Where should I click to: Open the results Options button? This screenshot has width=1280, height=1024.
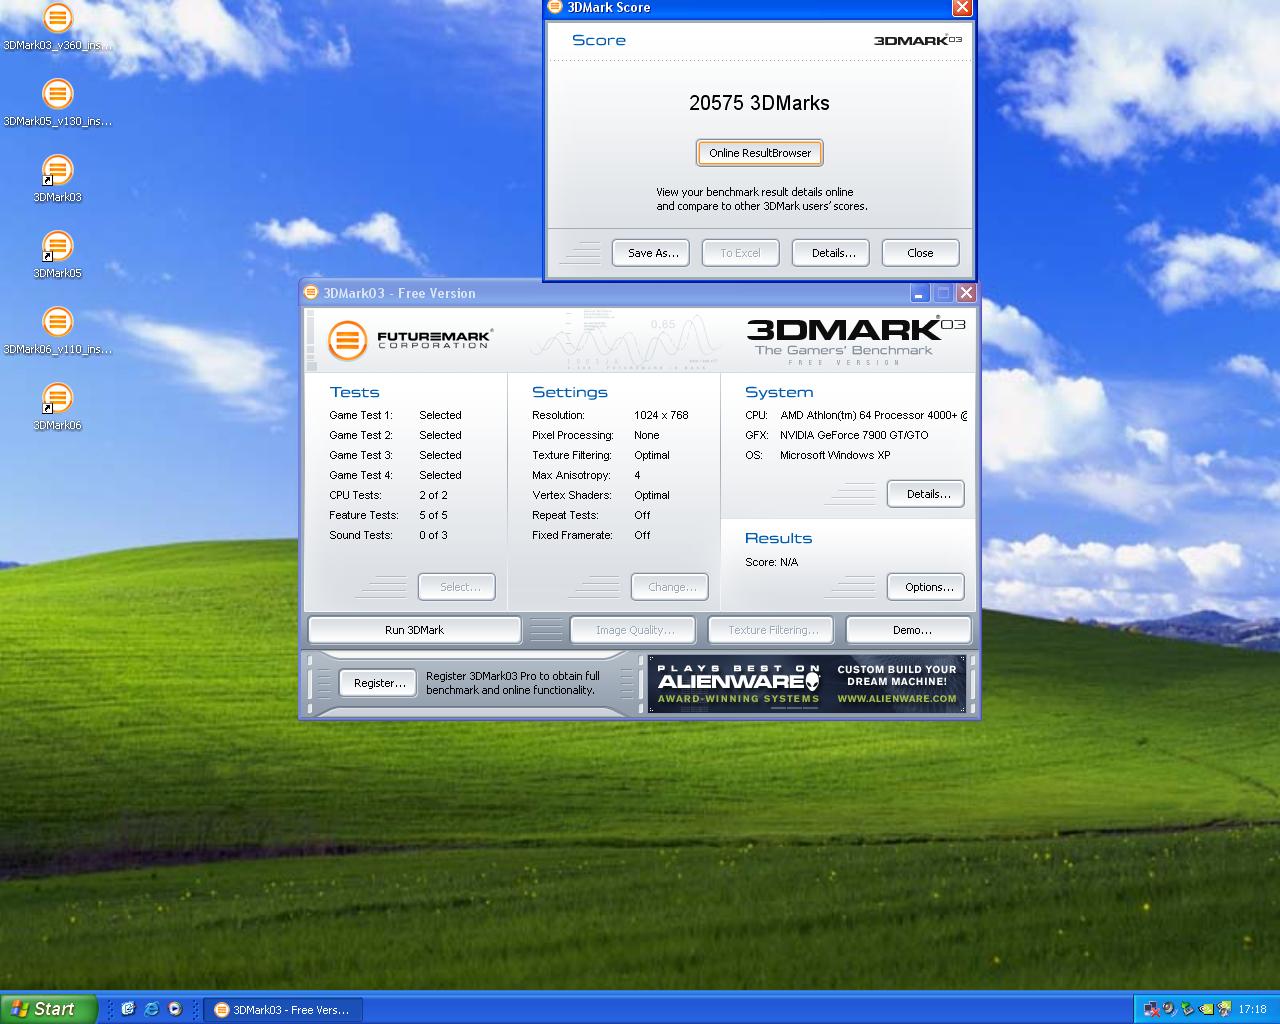point(926,587)
